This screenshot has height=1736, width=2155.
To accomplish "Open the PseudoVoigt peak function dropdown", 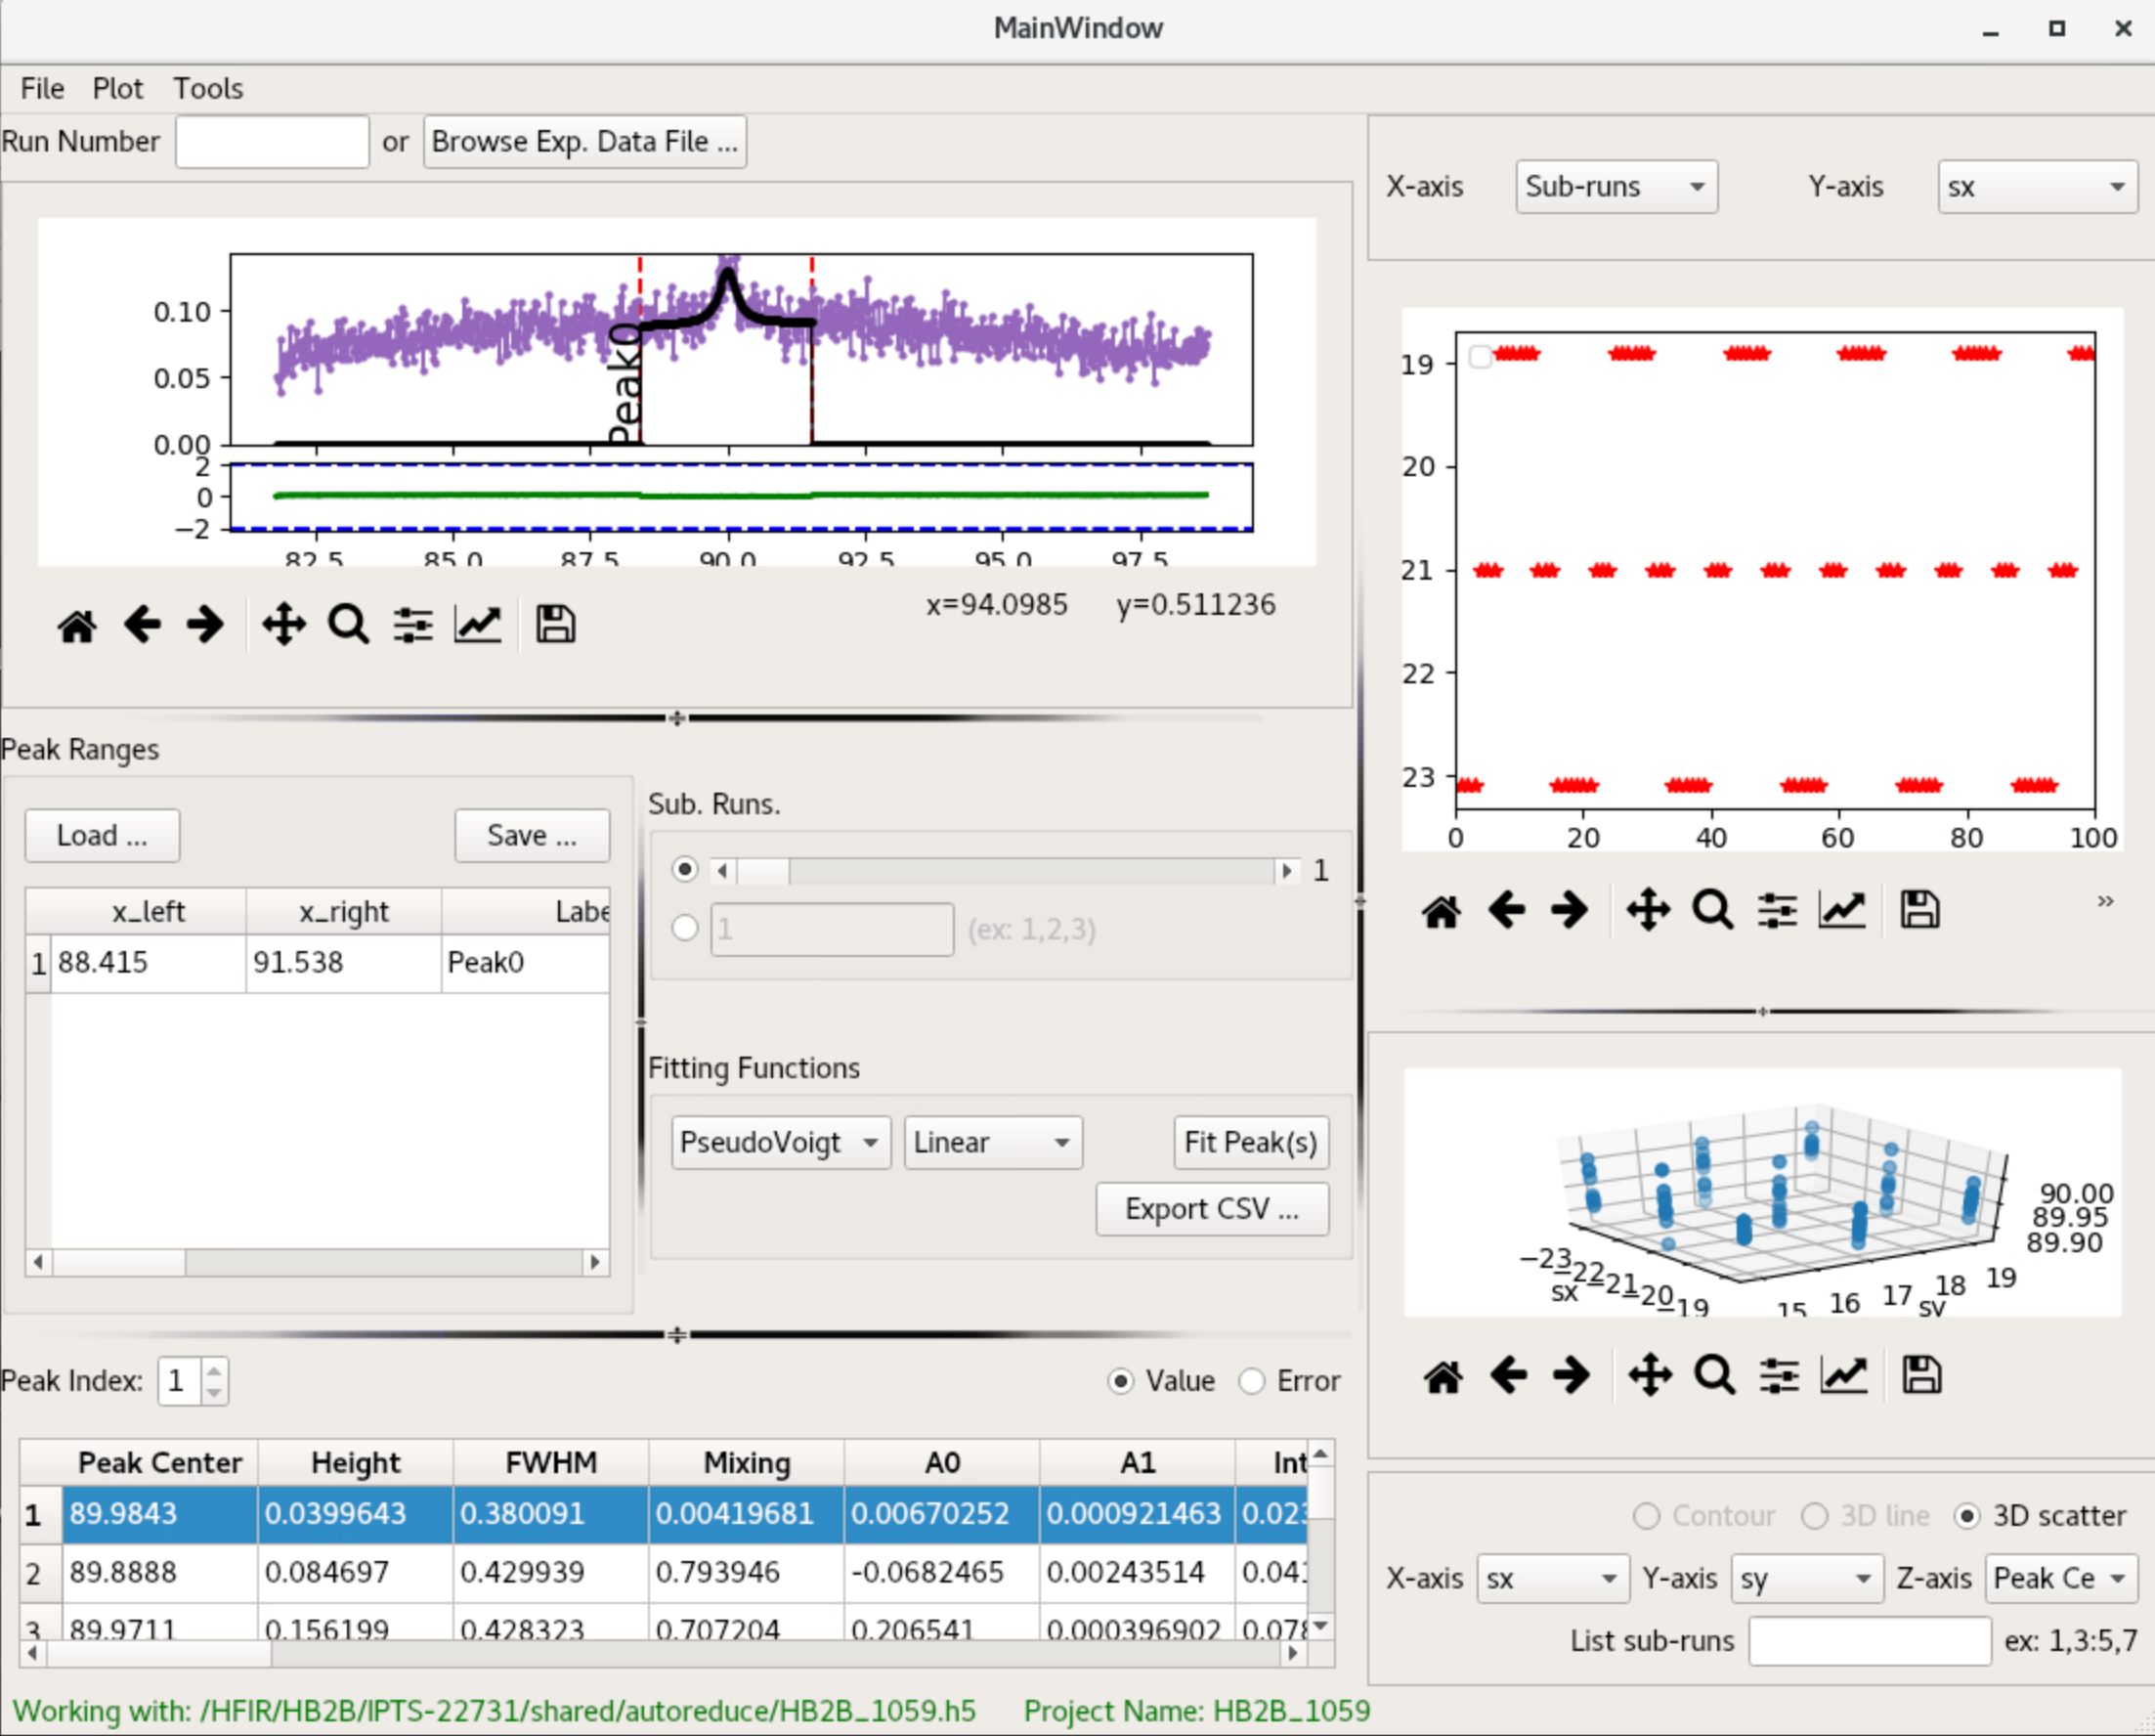I will coord(781,1143).
